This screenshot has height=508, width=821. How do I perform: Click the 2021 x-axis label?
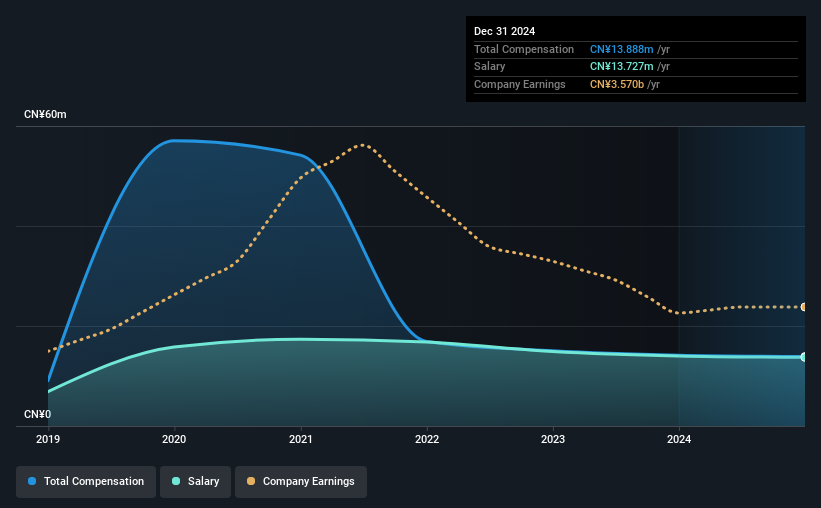[301, 439]
